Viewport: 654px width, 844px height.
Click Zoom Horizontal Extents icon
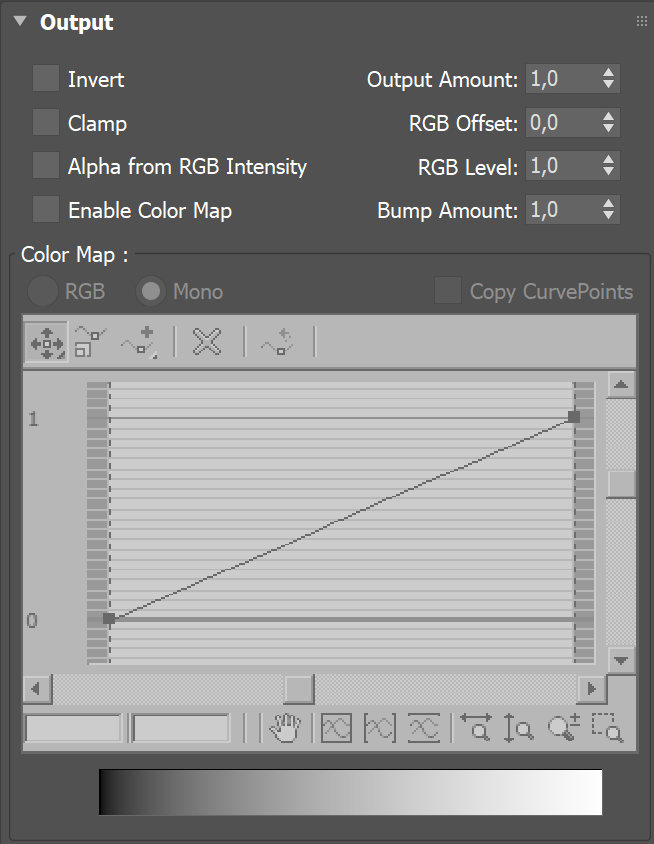coord(380,728)
